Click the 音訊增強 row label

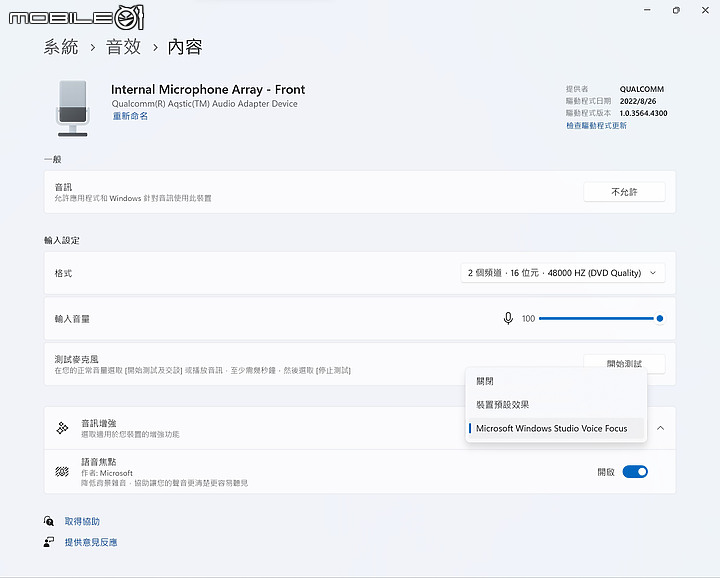pyautogui.click(x=99, y=423)
